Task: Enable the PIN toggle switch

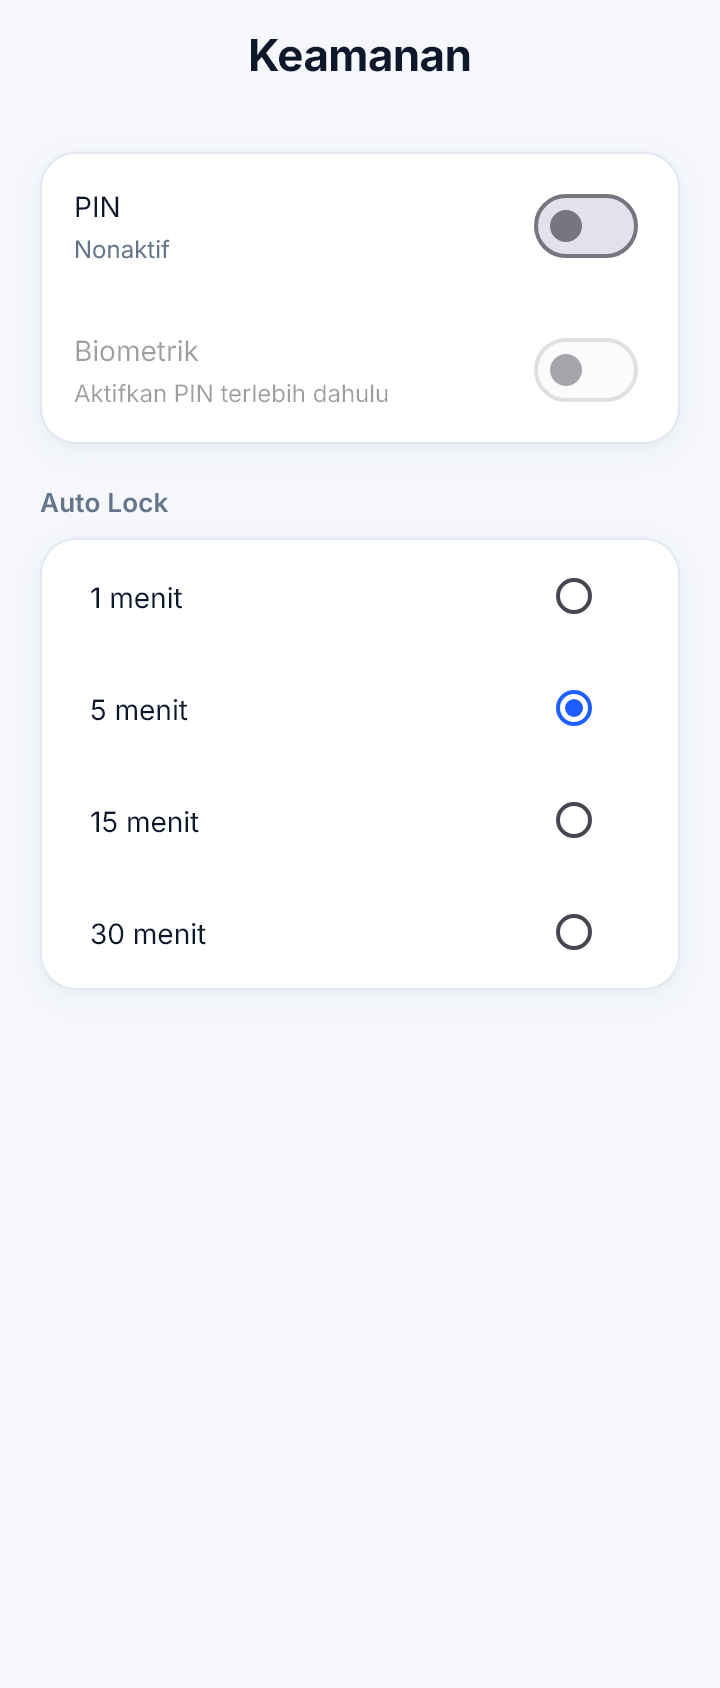Action: 586,226
